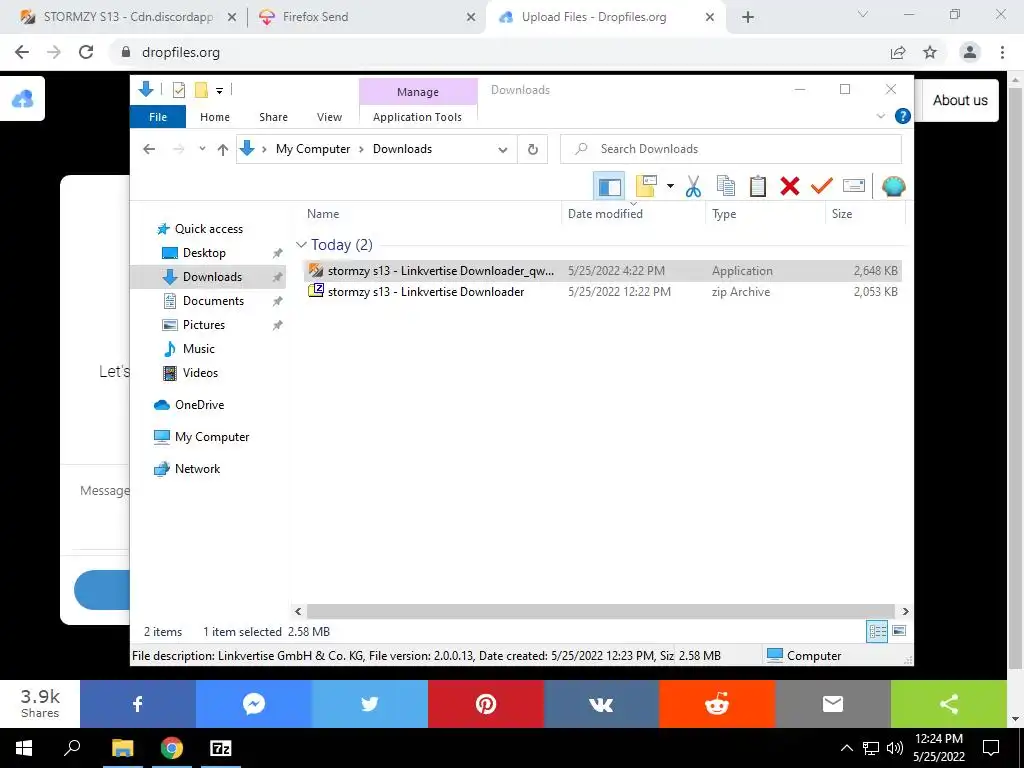Screen dimensions: 1024x768
Task: Open Videos in navigation pane
Action: pos(200,373)
